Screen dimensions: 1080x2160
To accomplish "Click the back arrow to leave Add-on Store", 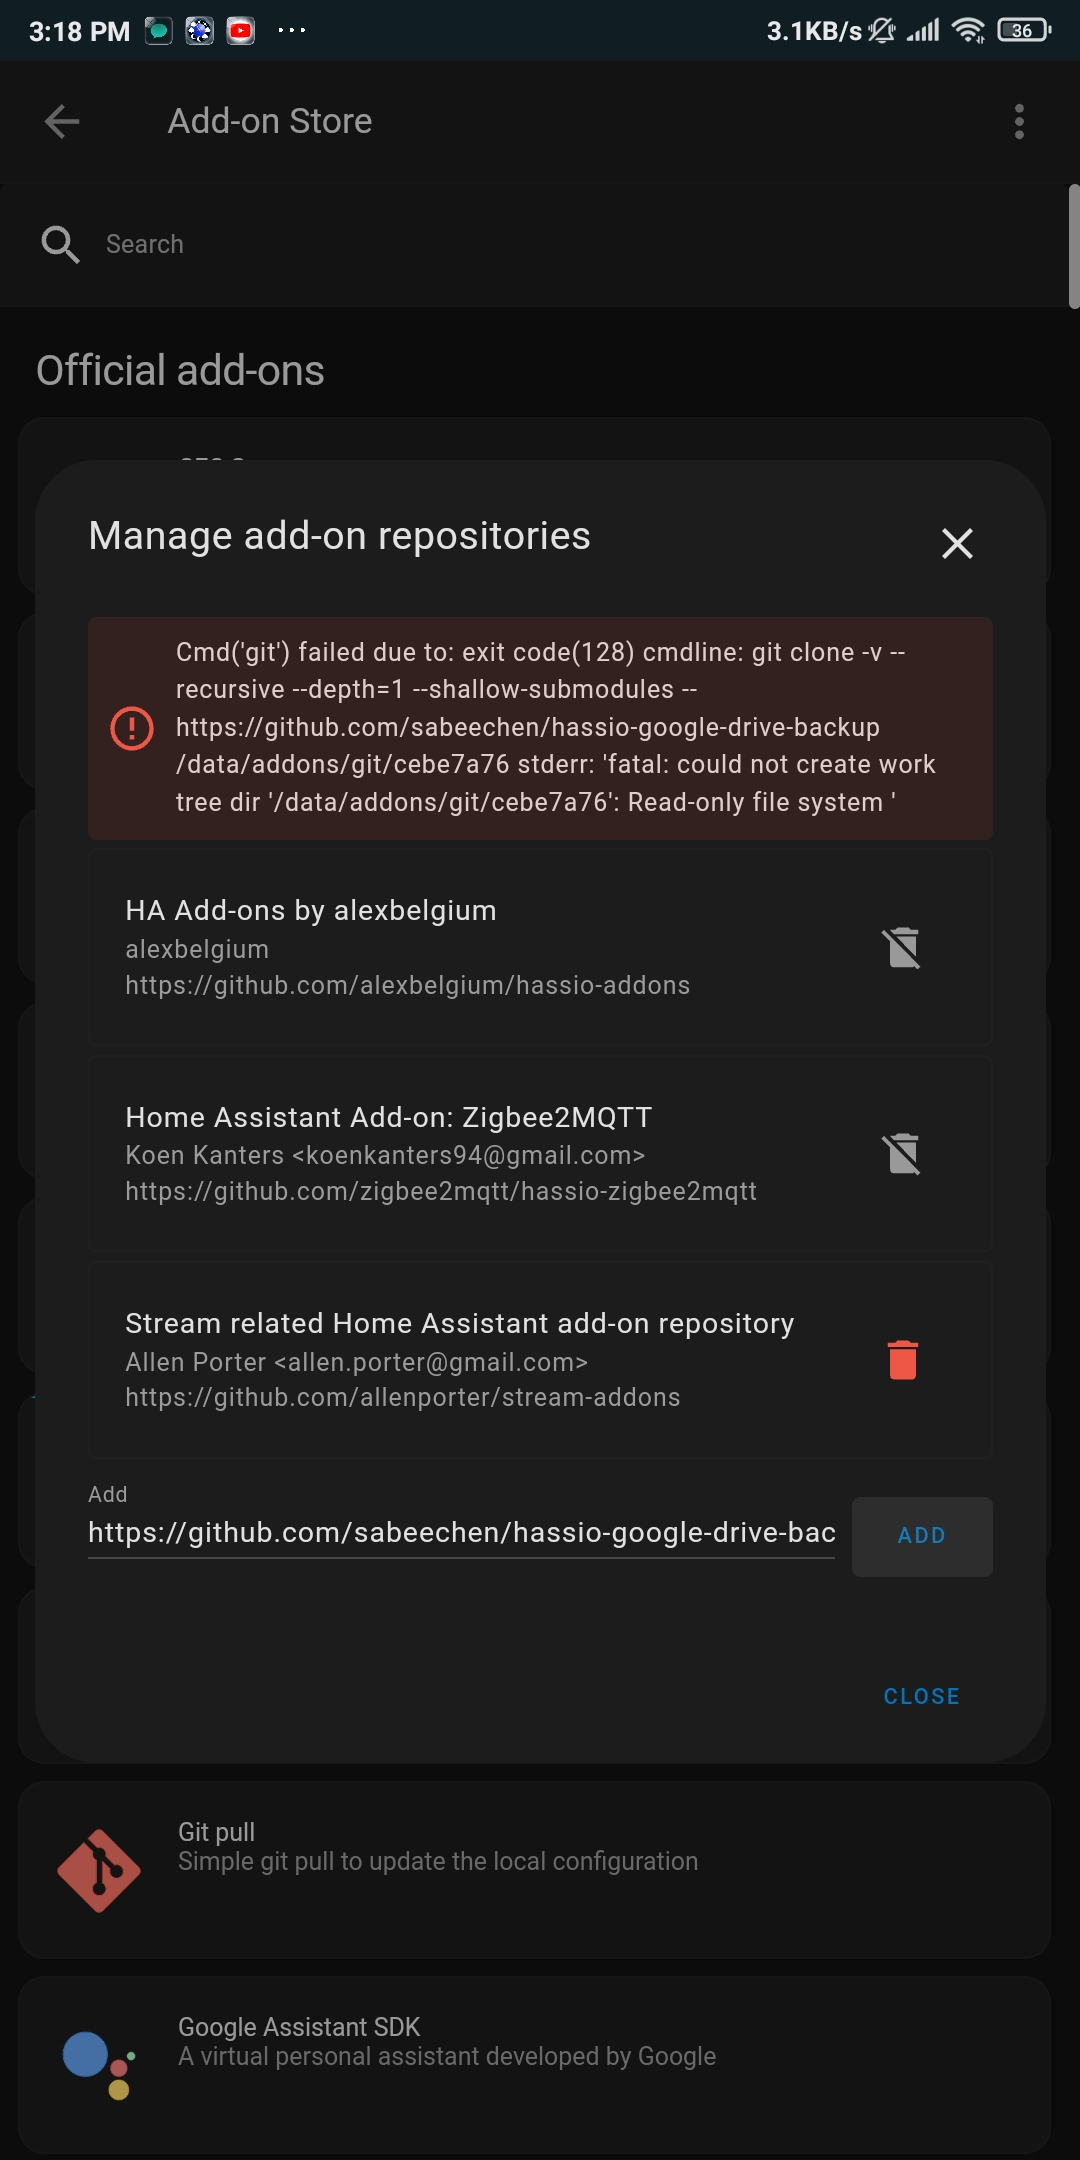I will pyautogui.click(x=62, y=121).
